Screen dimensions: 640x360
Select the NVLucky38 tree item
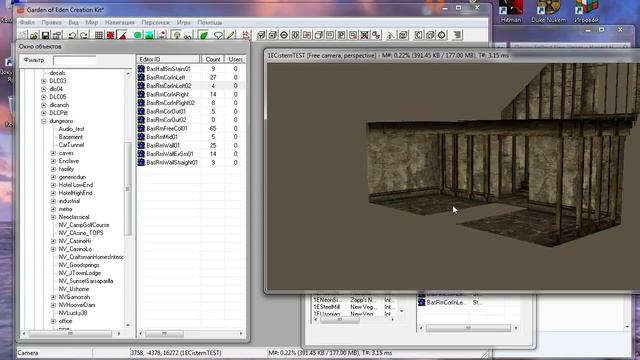coord(73,313)
